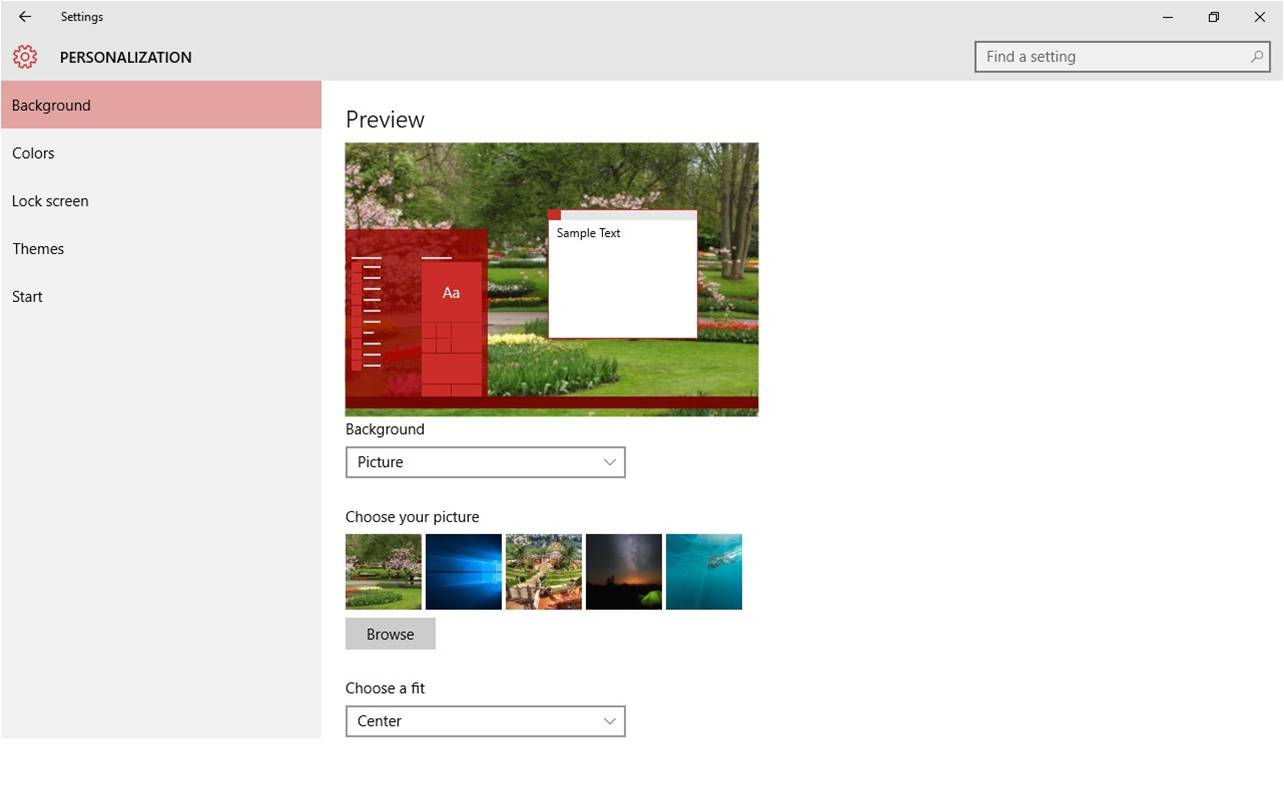1284x799 pixels.
Task: Click the back arrow in the title bar
Action: point(24,17)
